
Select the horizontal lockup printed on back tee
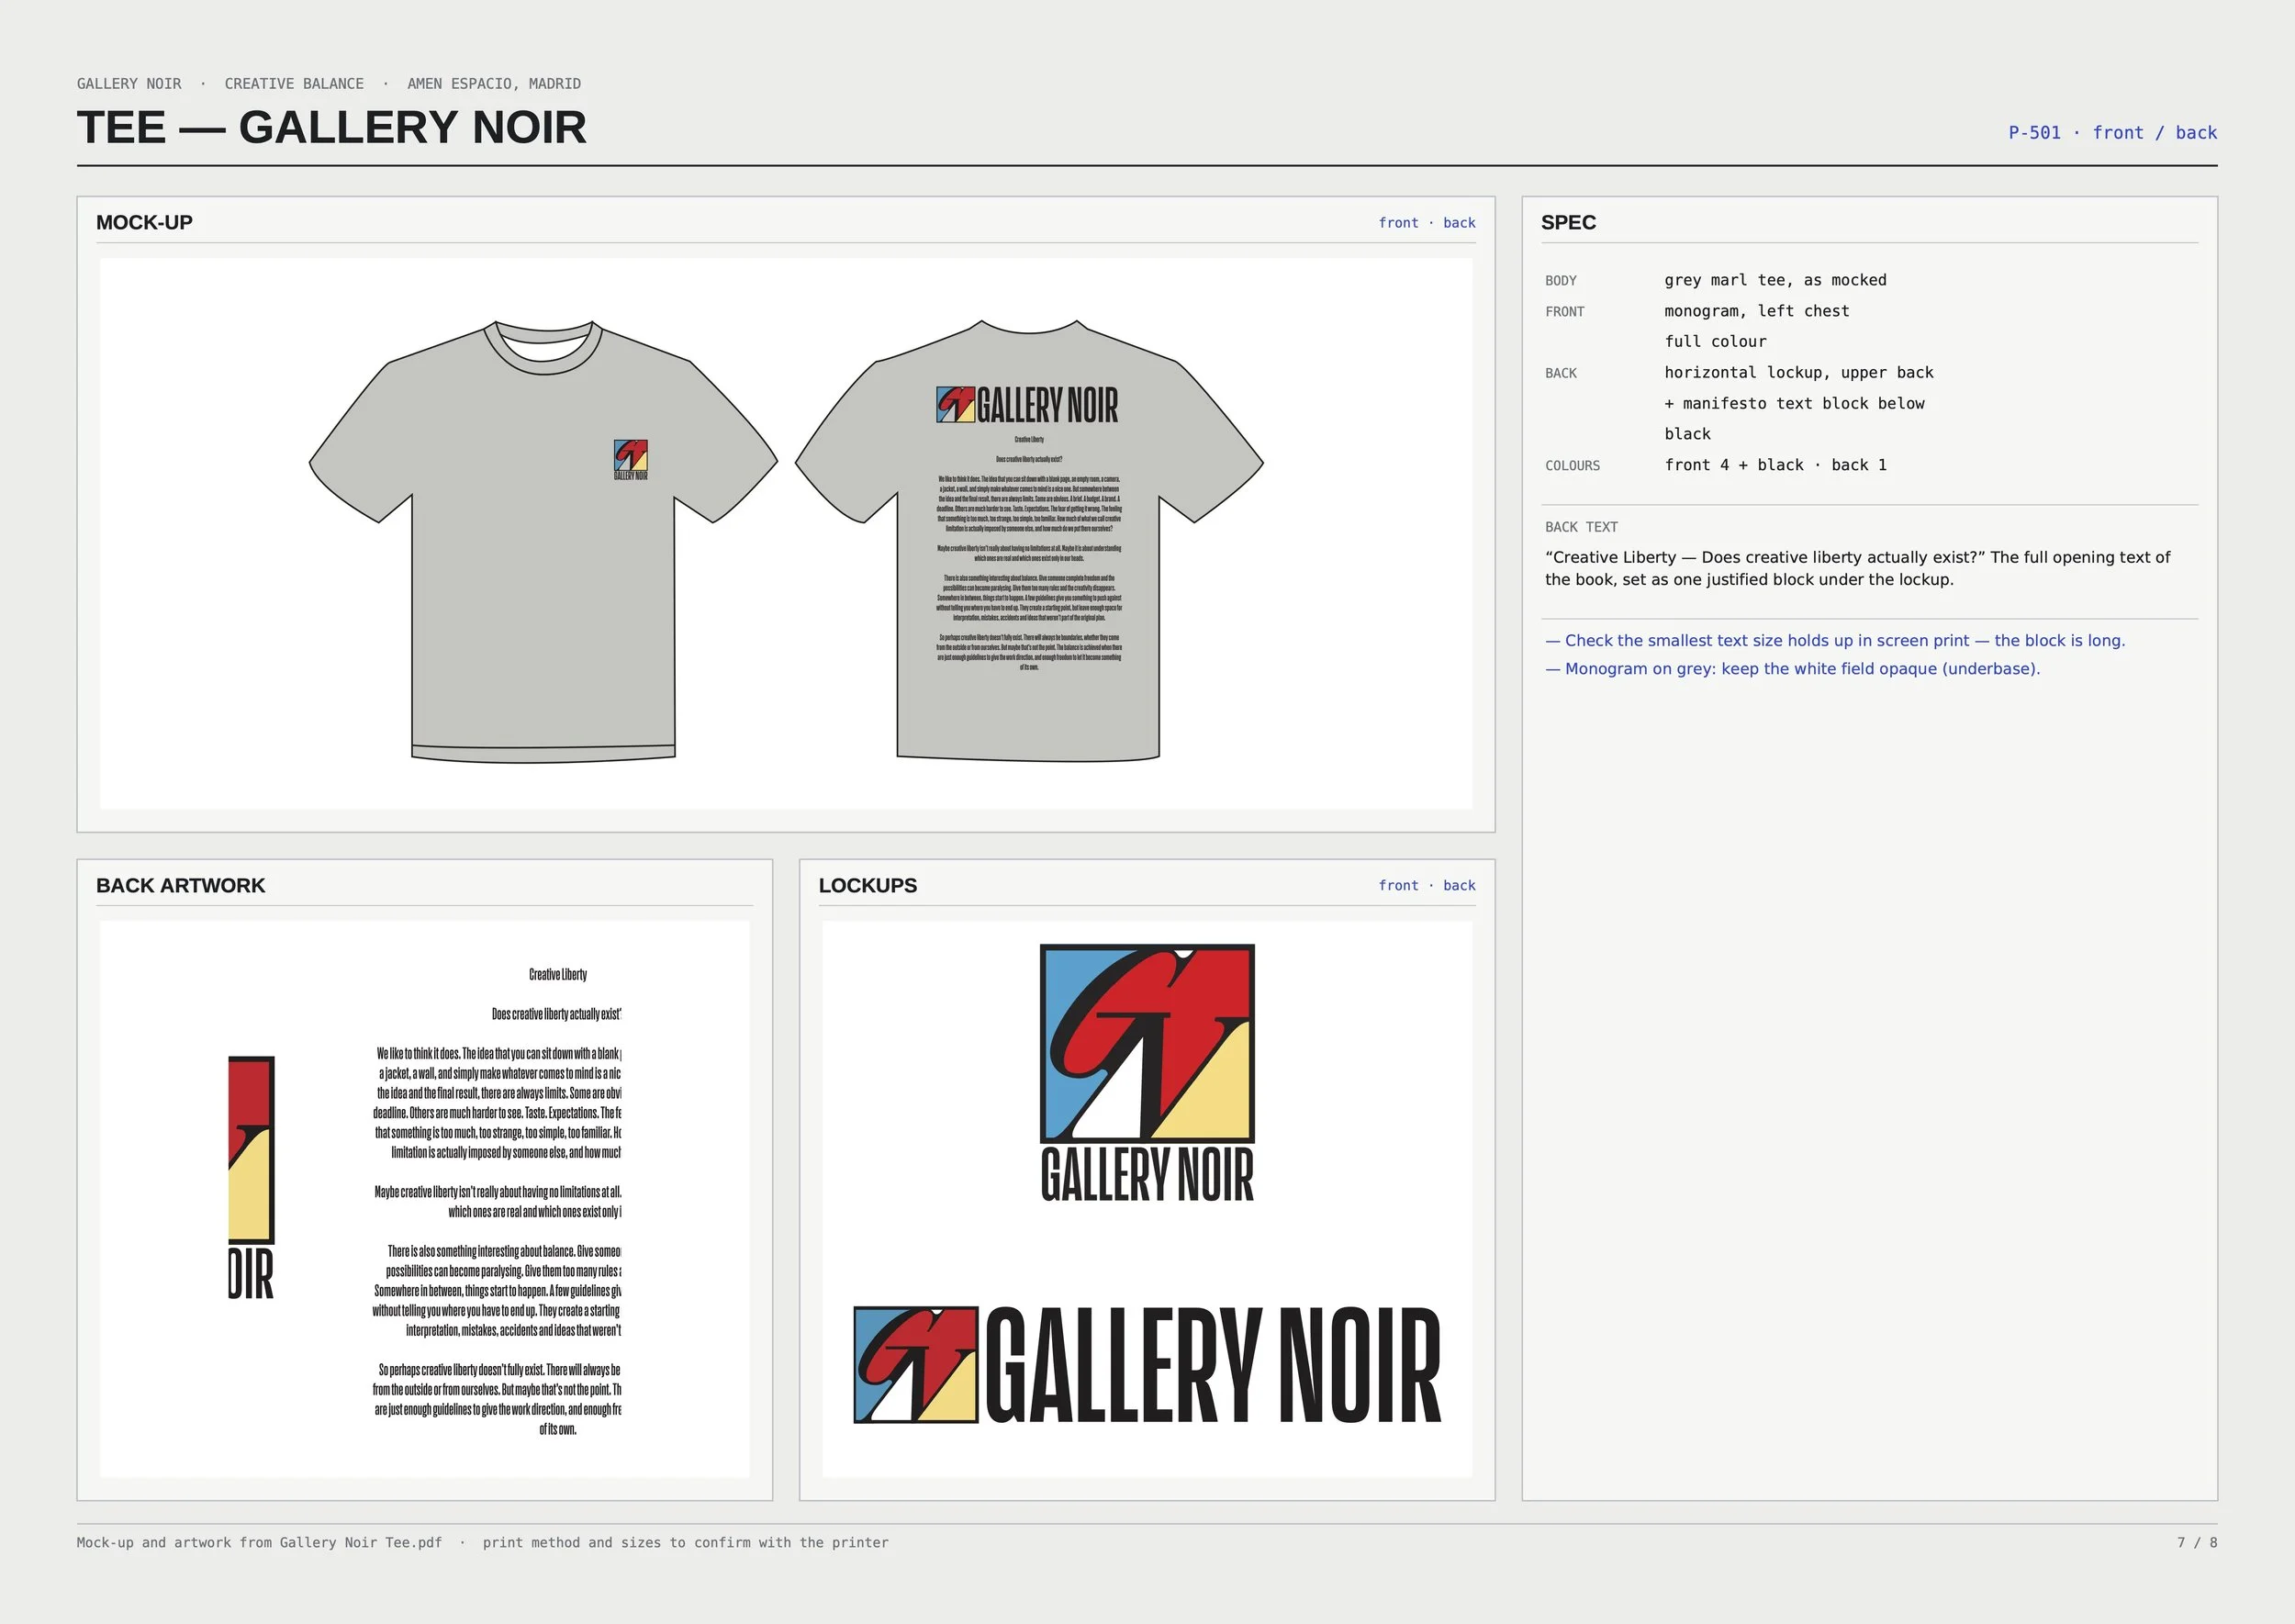[x=1027, y=405]
